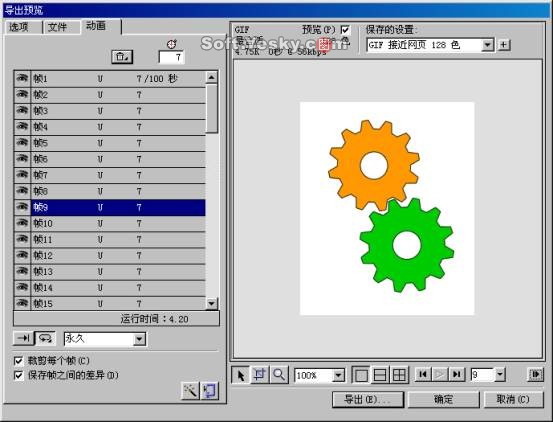Image resolution: width=553 pixels, height=422 pixels.
Task: Click the frame delay clock icon
Action: 171,44
